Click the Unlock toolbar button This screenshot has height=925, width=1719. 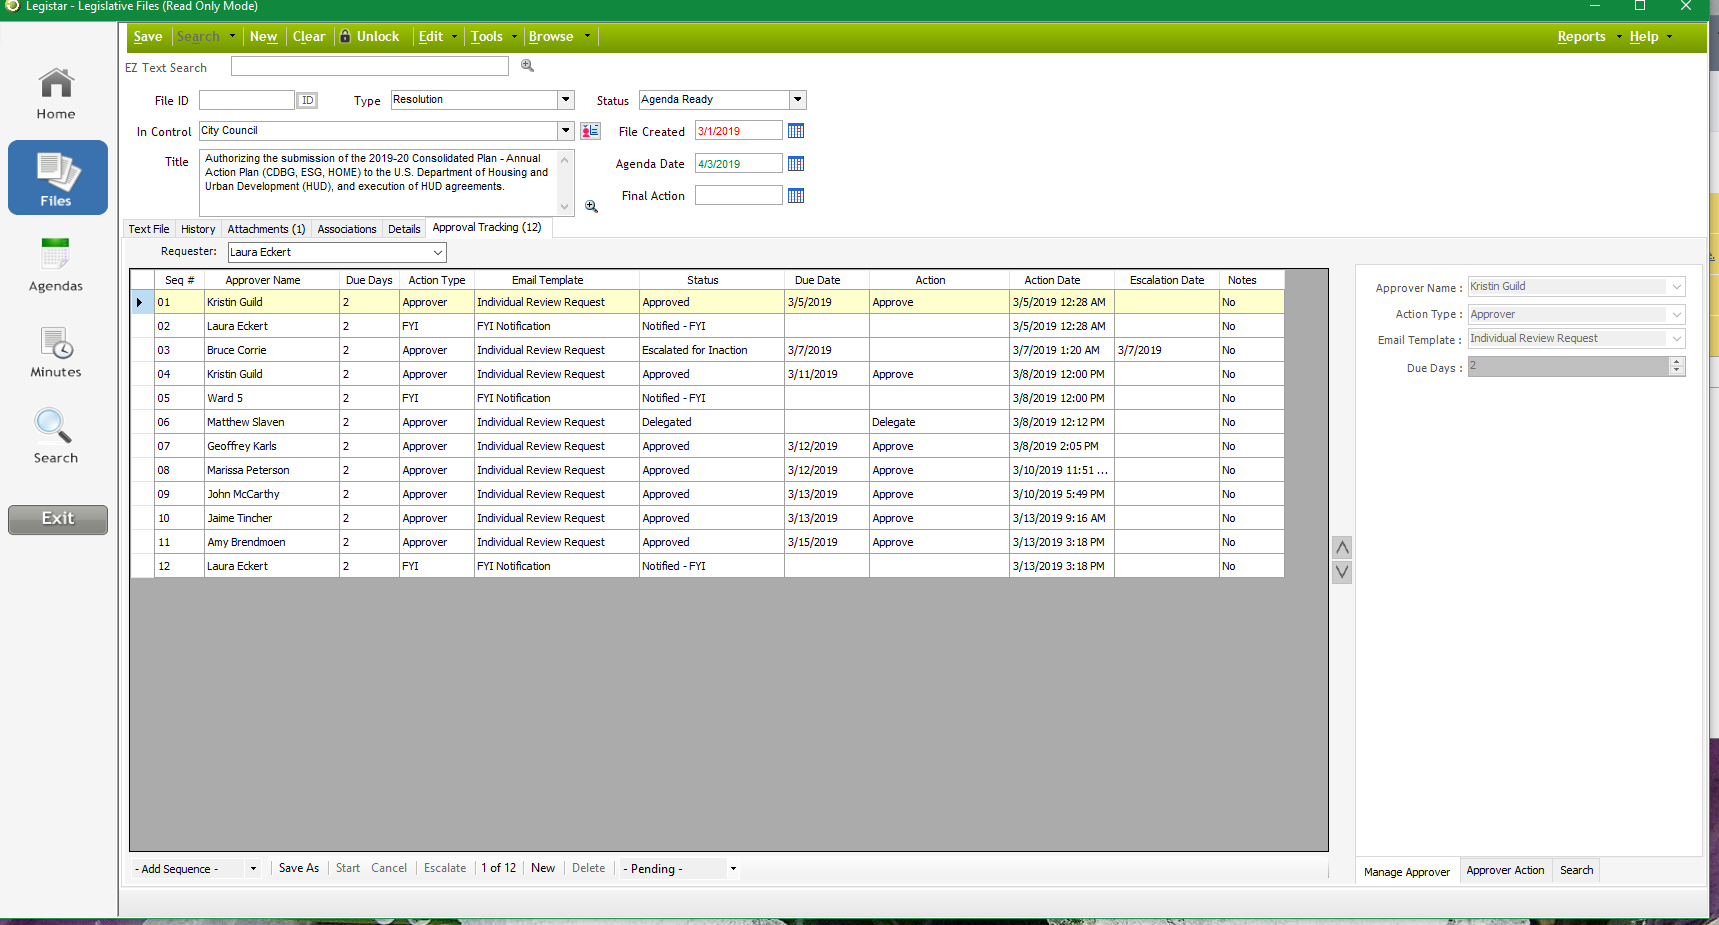(x=369, y=37)
